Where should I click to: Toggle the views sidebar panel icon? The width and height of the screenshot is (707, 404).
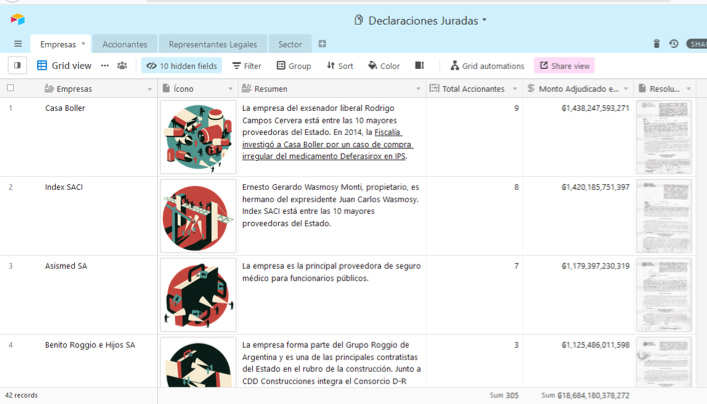(17, 66)
